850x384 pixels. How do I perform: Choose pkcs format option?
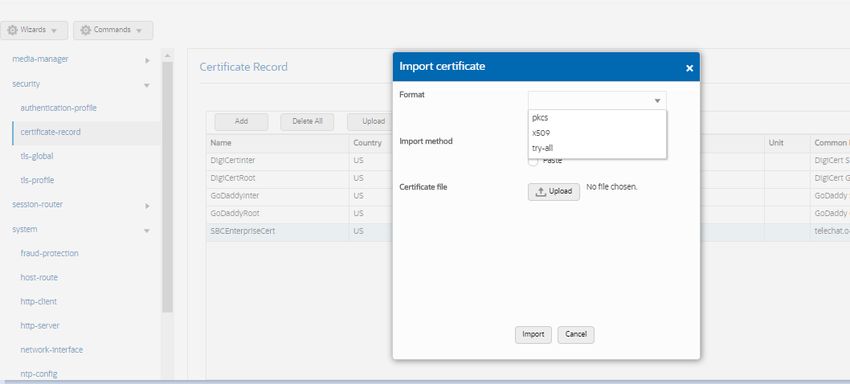coord(597,118)
